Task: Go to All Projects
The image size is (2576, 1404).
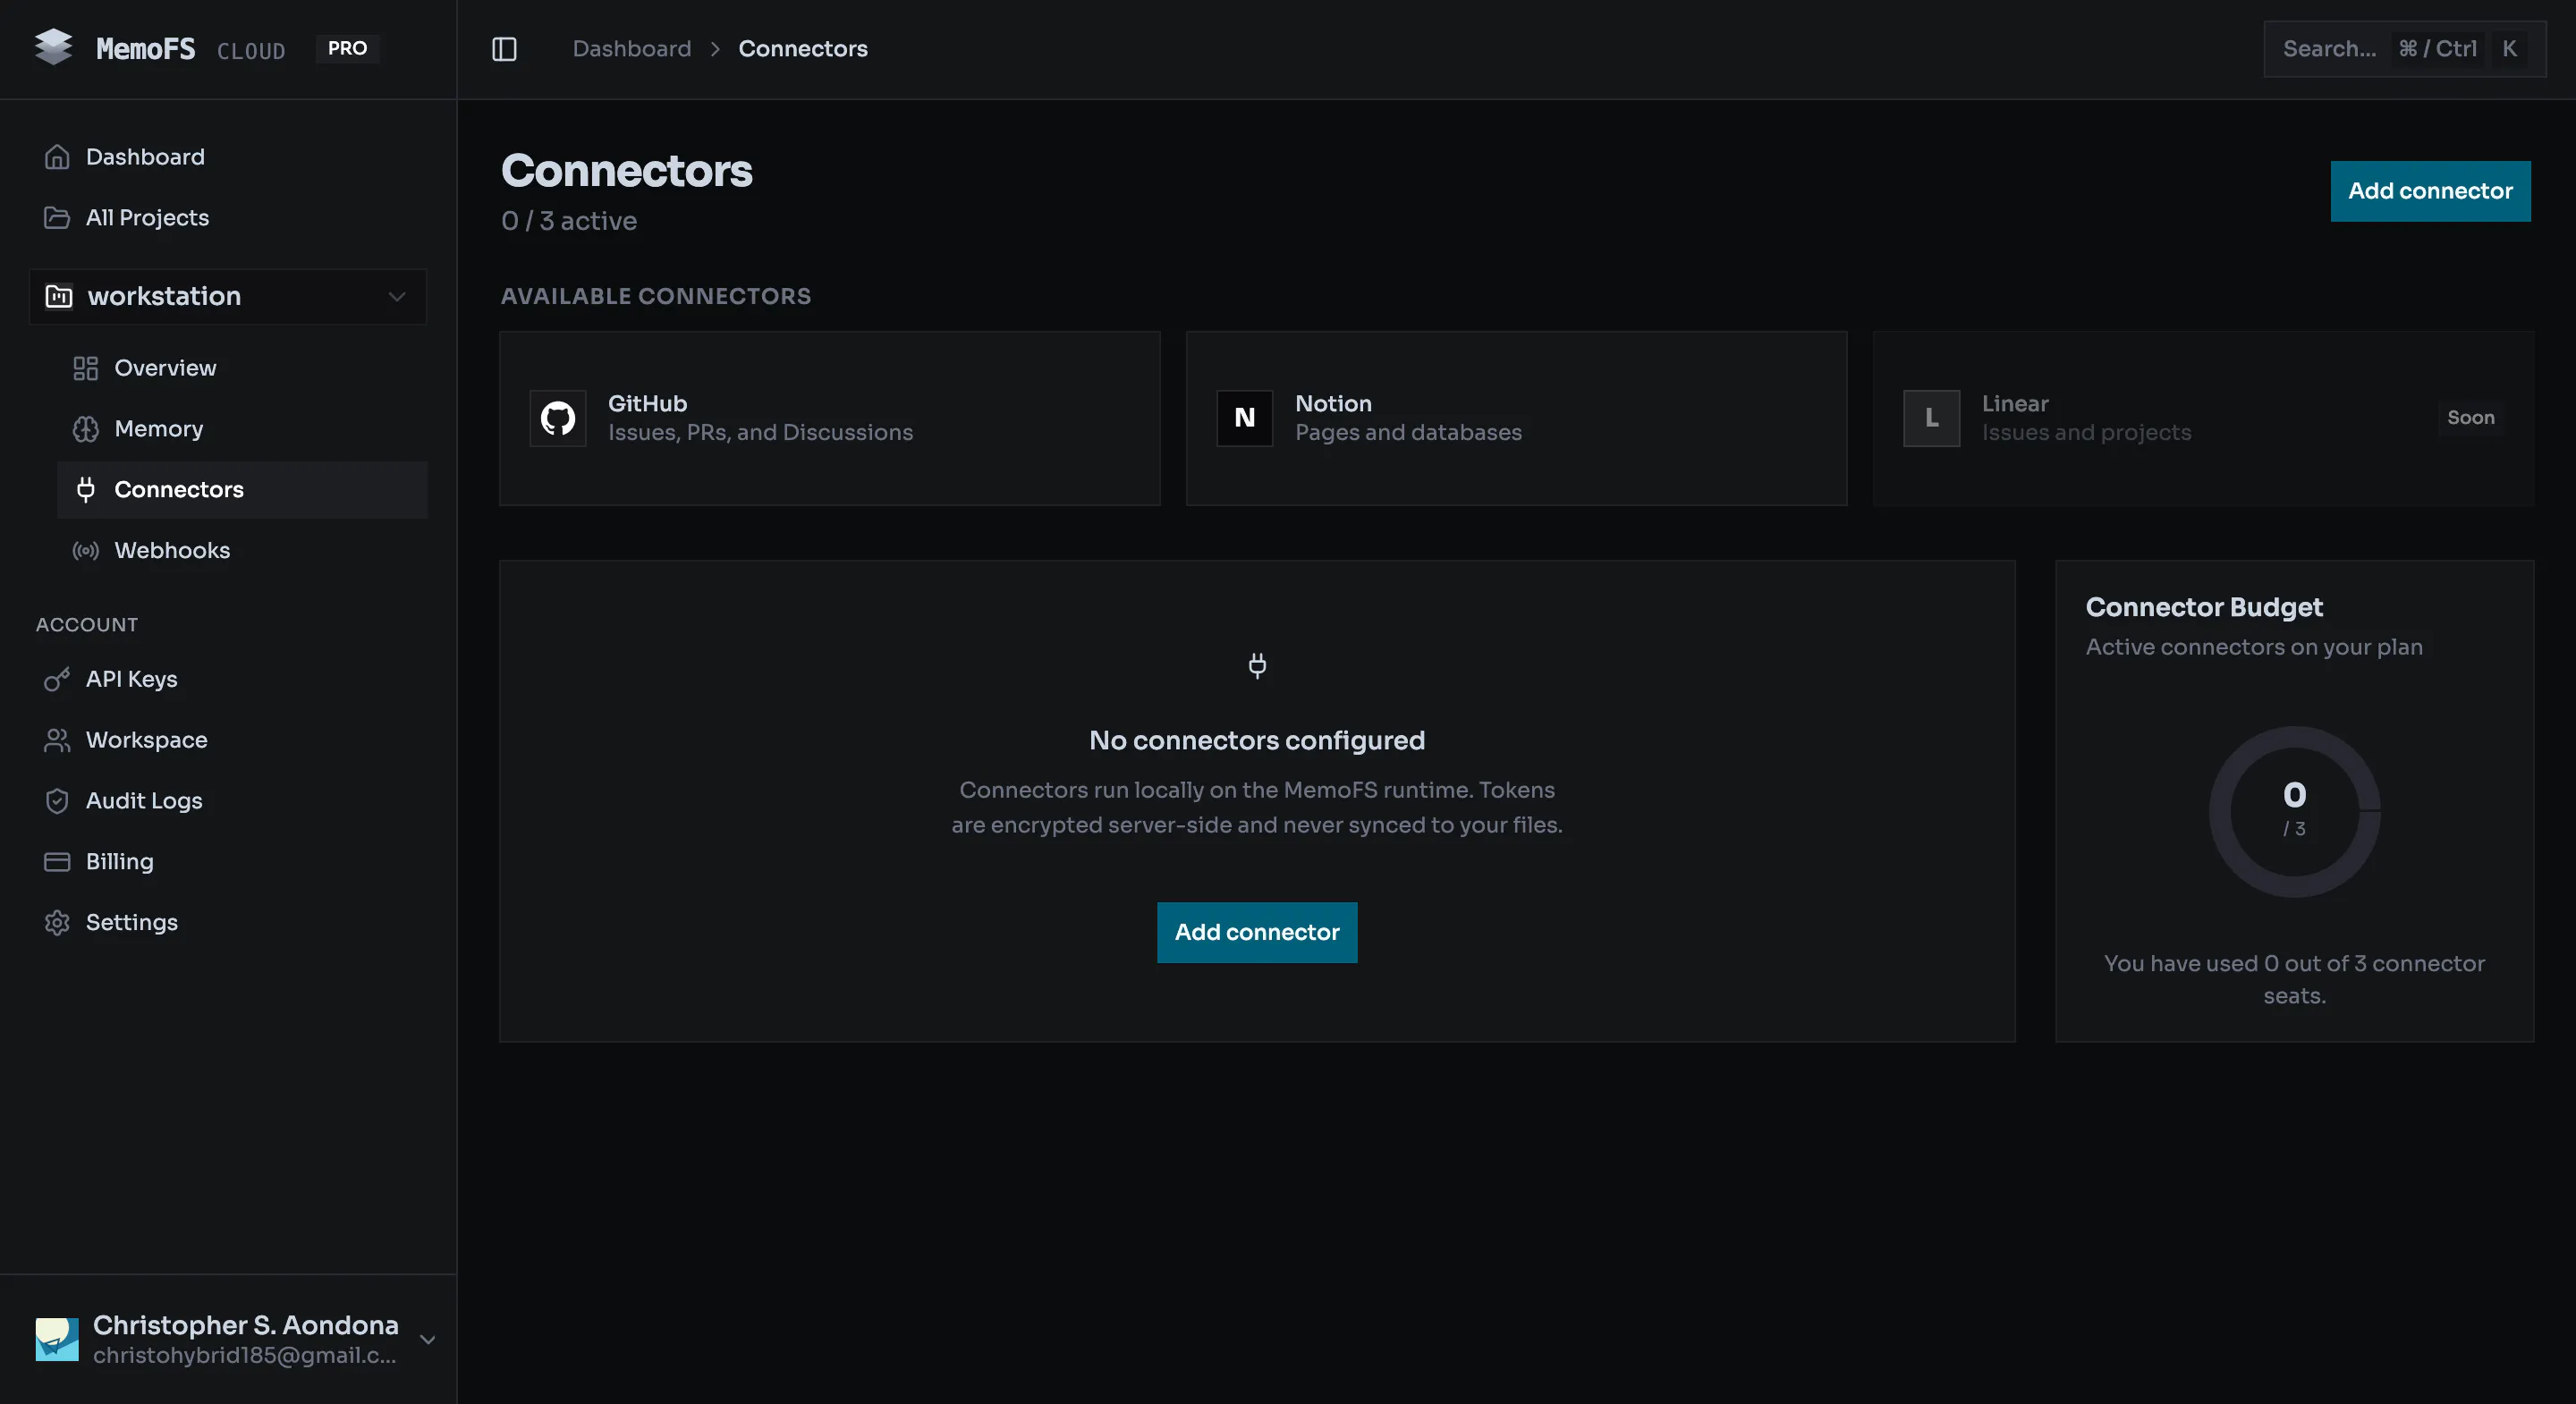Action: click(x=227, y=218)
